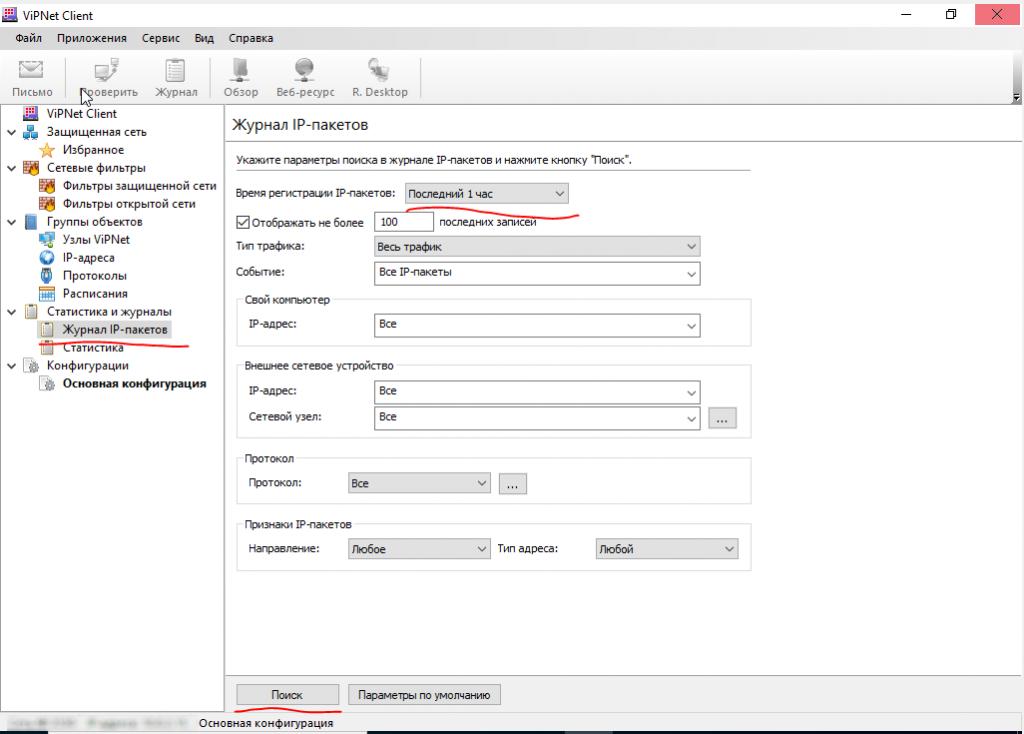Image resolution: width=1024 pixels, height=734 pixels.
Task: Open the Направление dropdown
Action: click(x=419, y=549)
